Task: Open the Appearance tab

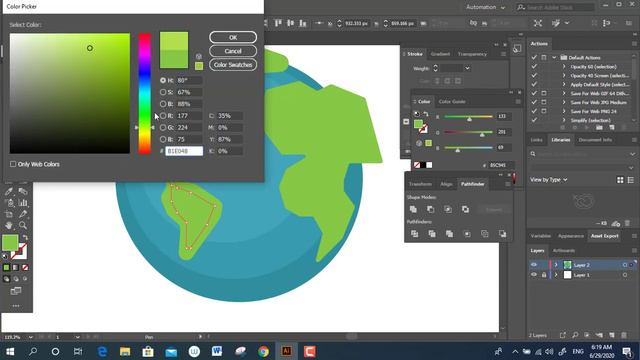Action: pyautogui.click(x=571, y=236)
